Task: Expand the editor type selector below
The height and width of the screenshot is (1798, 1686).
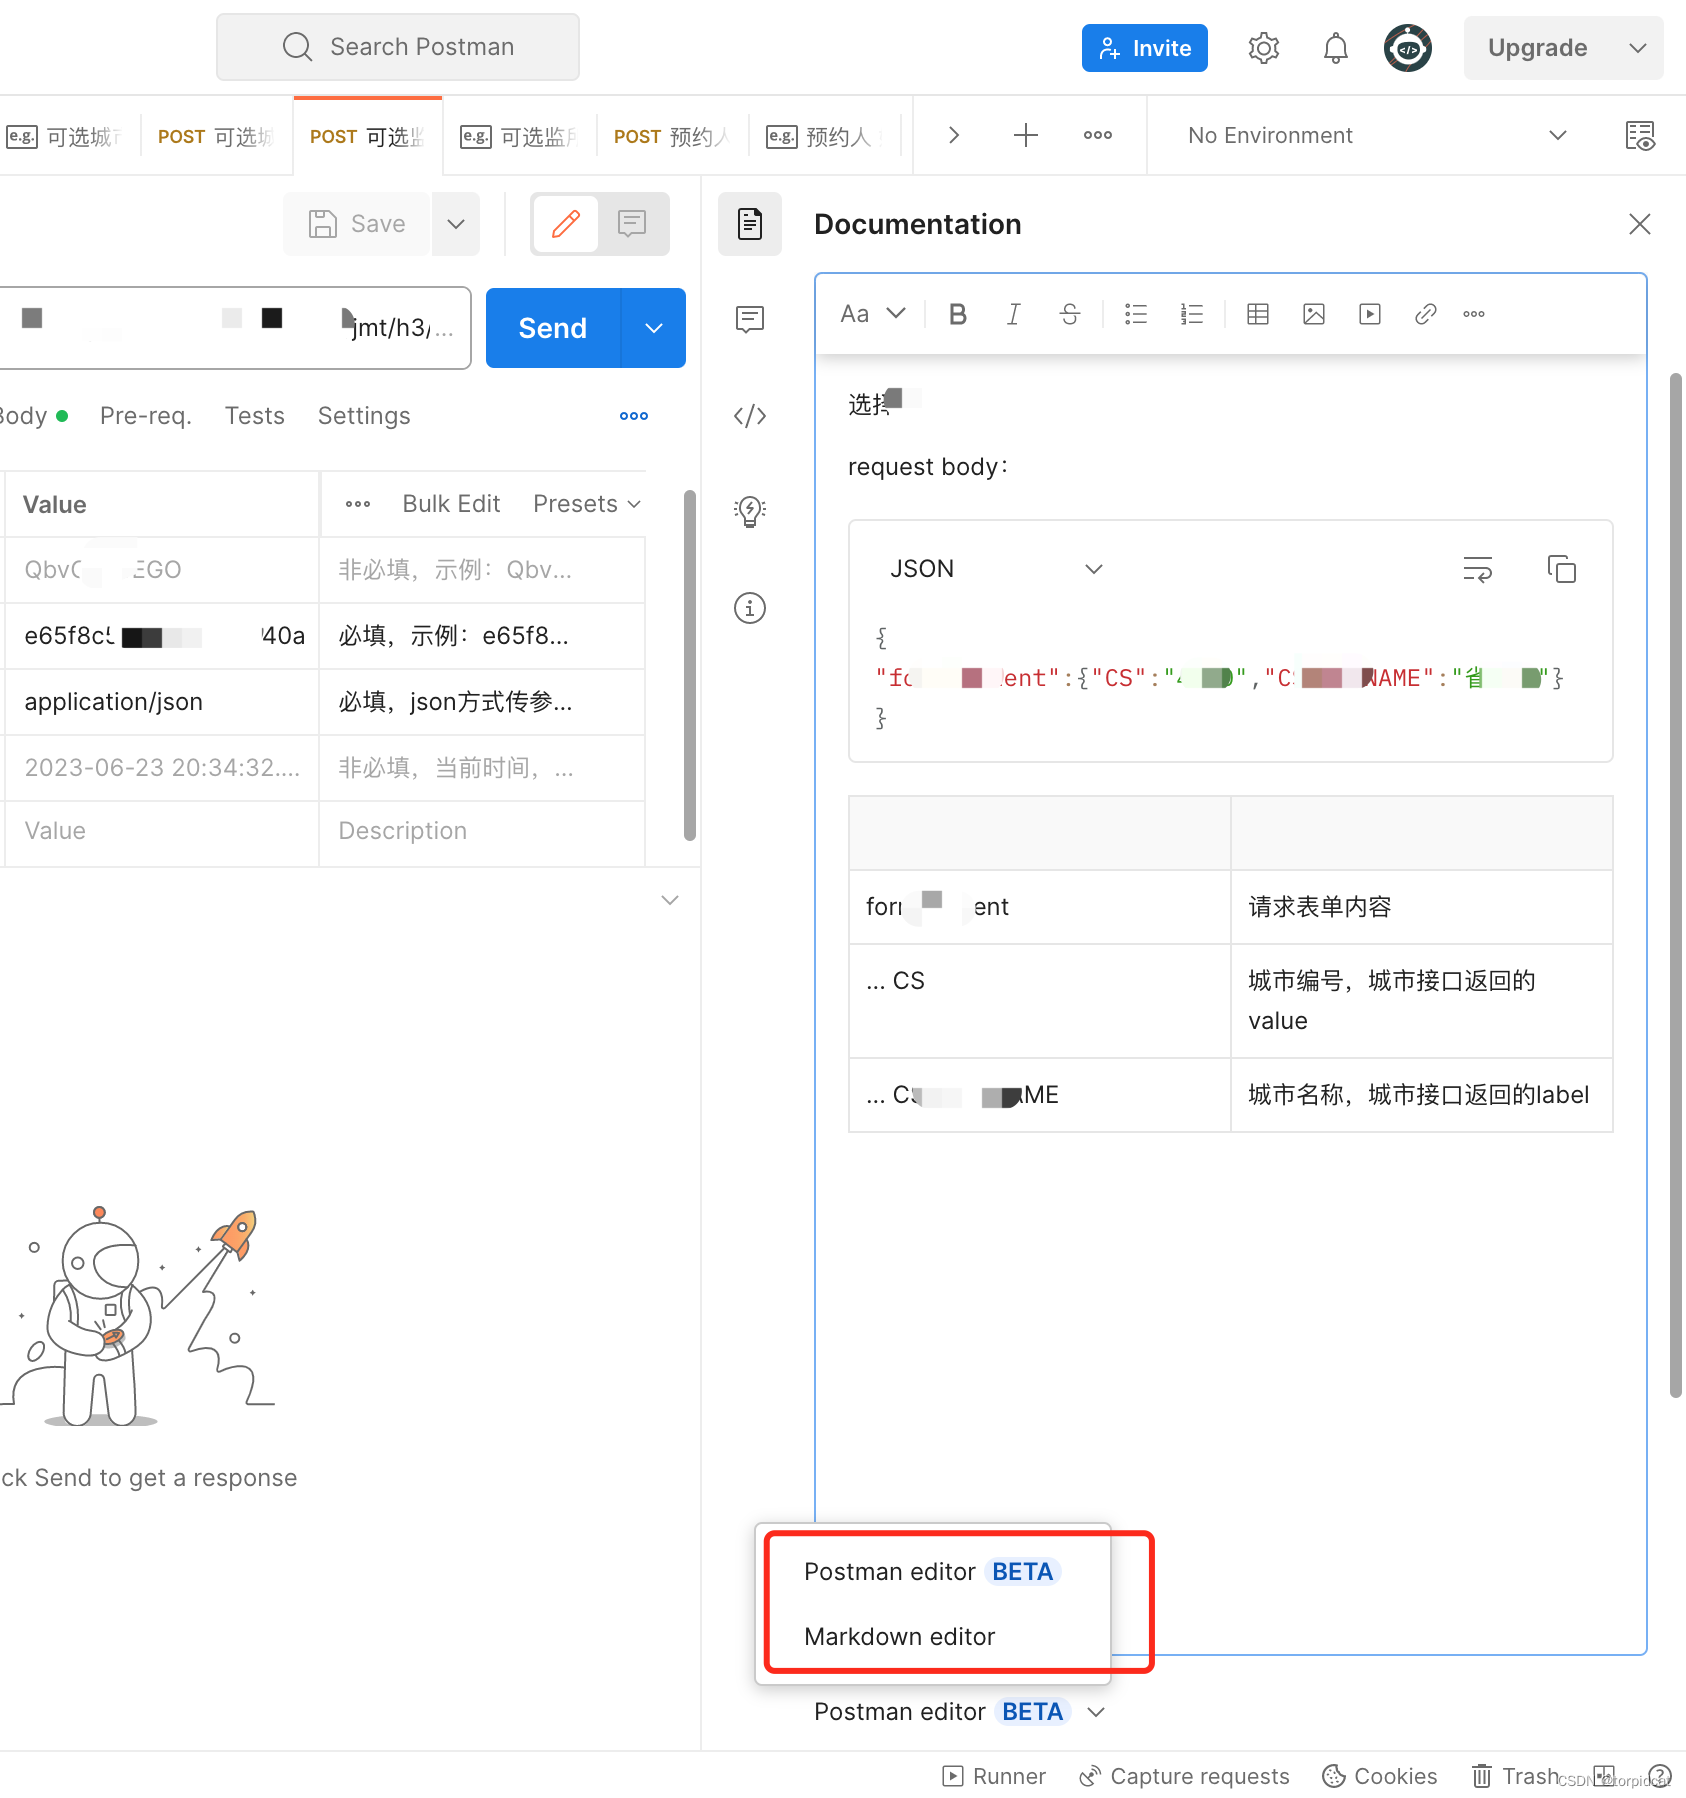Action: click(959, 1712)
